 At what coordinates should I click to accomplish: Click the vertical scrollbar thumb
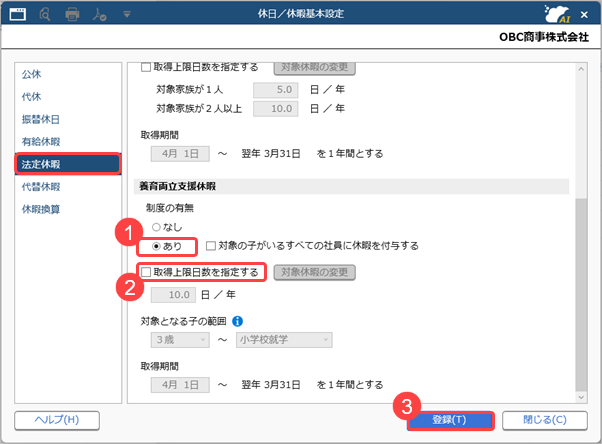(581, 295)
